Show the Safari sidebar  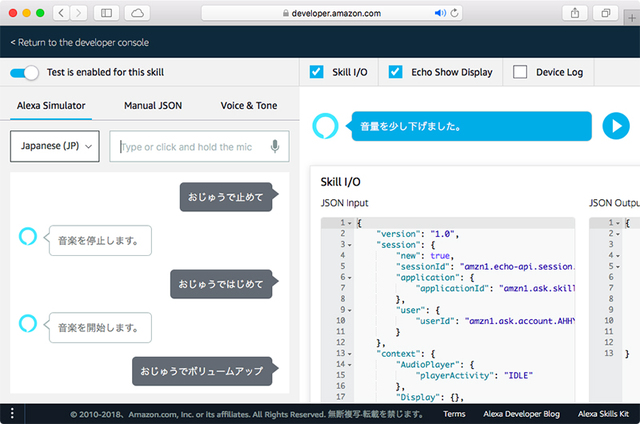(x=108, y=13)
